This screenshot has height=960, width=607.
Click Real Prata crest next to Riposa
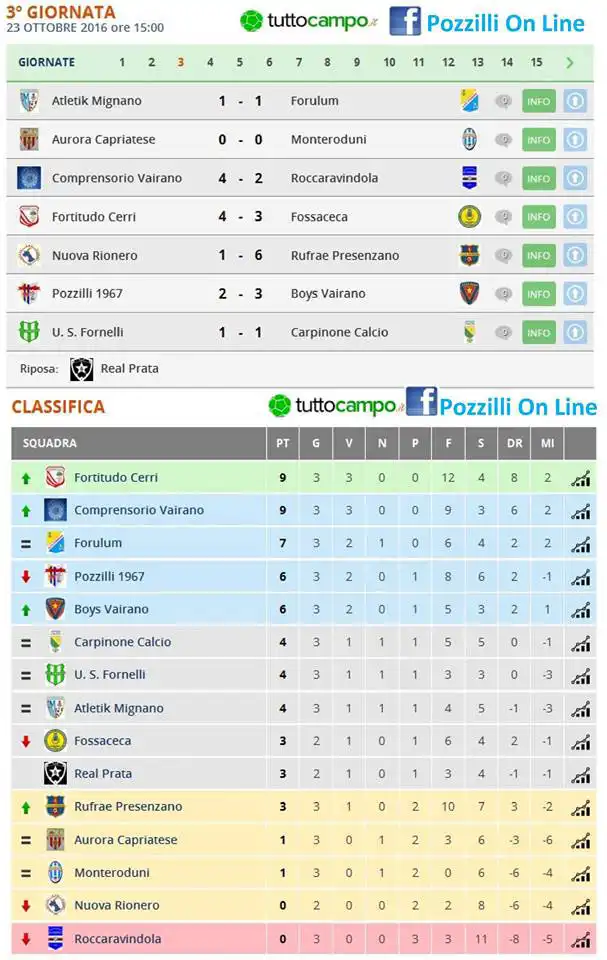pyautogui.click(x=81, y=369)
